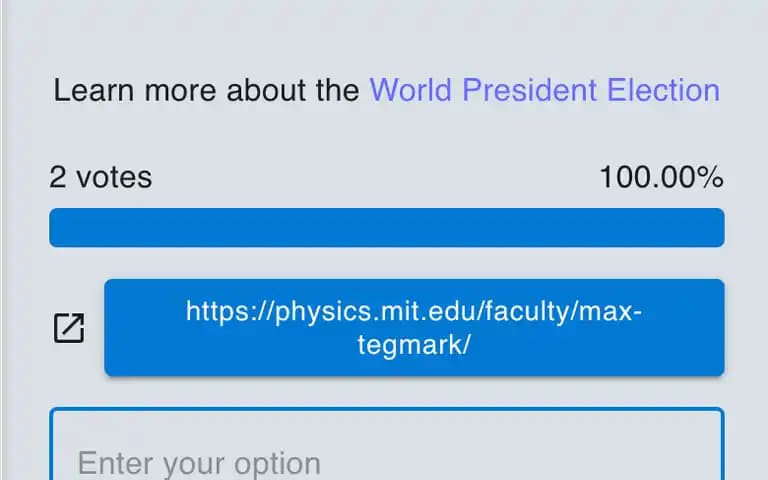Click the square-with-arrow external link icon
This screenshot has width=768, height=480.
(x=69, y=328)
